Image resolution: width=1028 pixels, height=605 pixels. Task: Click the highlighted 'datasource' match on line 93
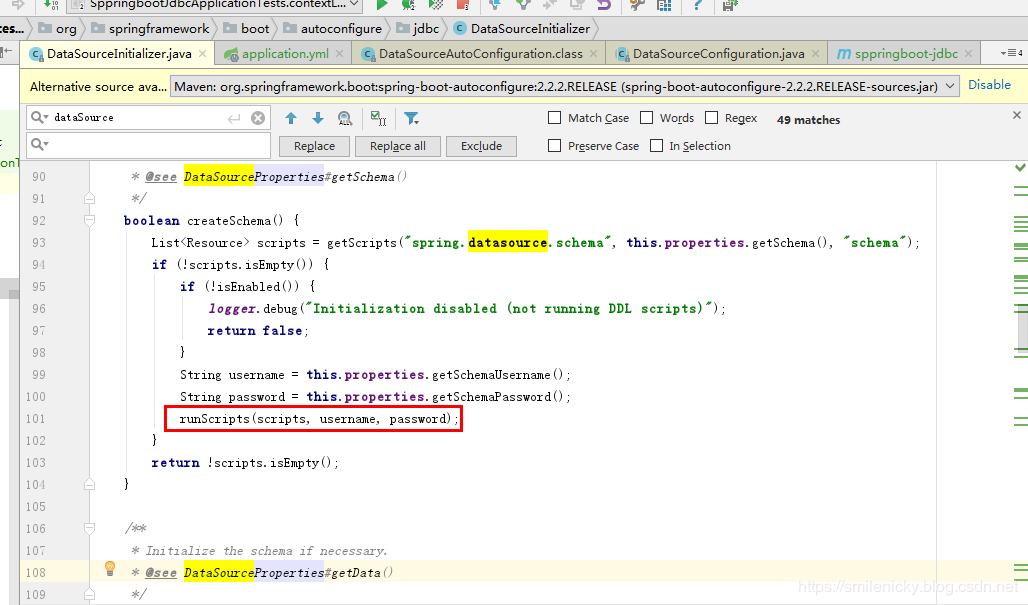pos(507,243)
